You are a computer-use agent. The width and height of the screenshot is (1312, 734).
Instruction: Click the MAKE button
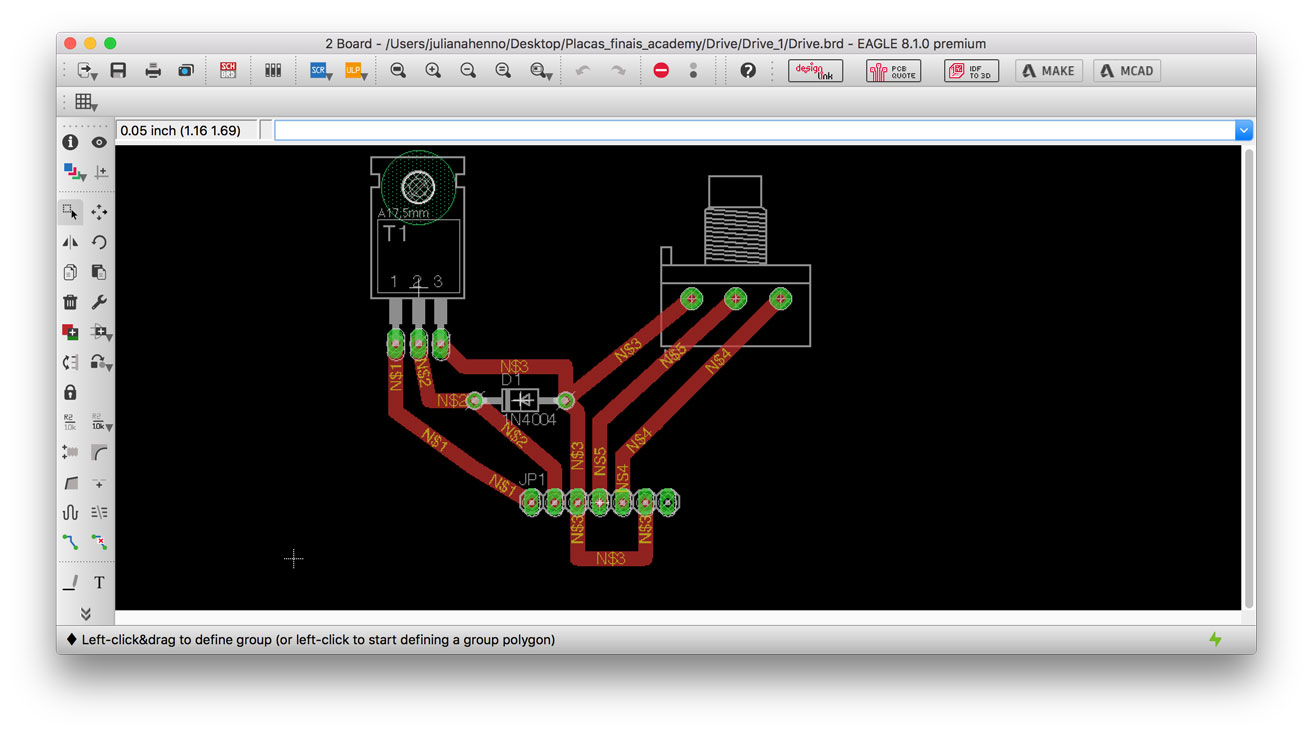pyautogui.click(x=1049, y=71)
